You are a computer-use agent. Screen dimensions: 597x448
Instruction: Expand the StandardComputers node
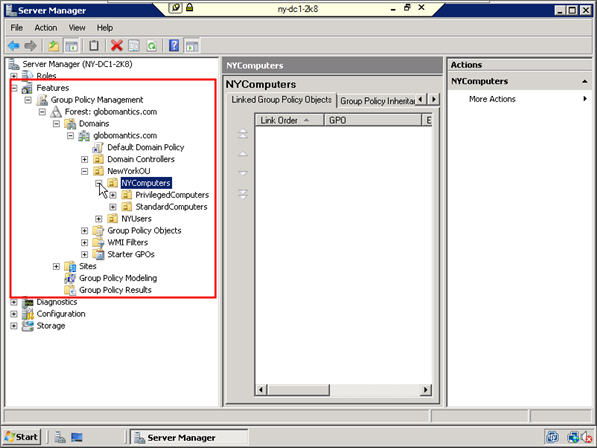(x=112, y=207)
